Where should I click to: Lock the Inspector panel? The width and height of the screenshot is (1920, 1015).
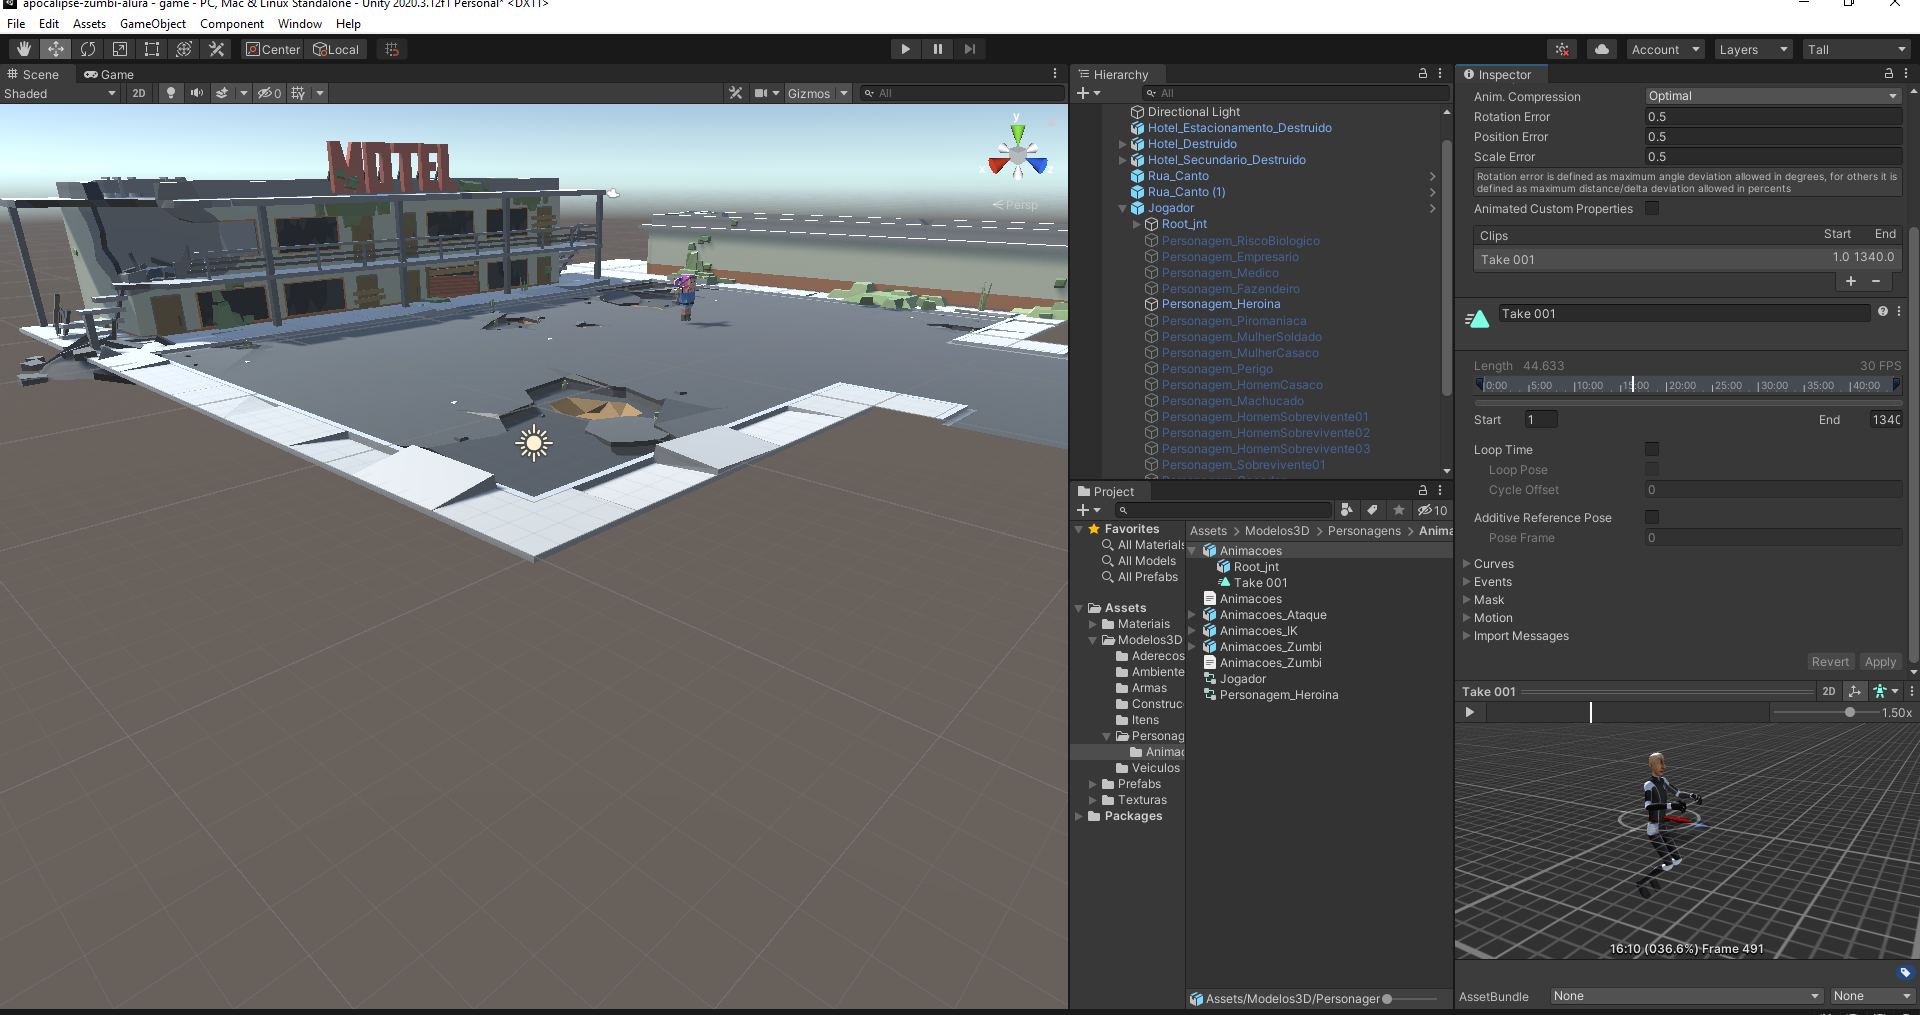(1888, 74)
